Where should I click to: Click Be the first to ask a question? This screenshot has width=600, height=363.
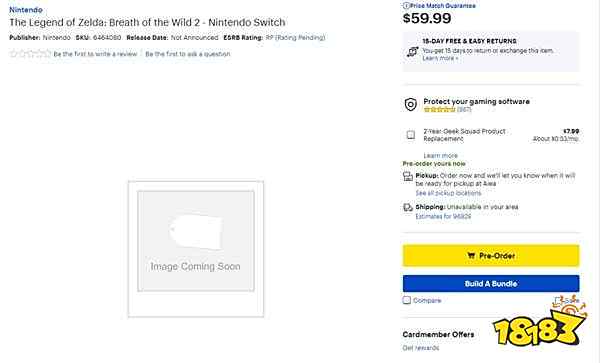188,54
